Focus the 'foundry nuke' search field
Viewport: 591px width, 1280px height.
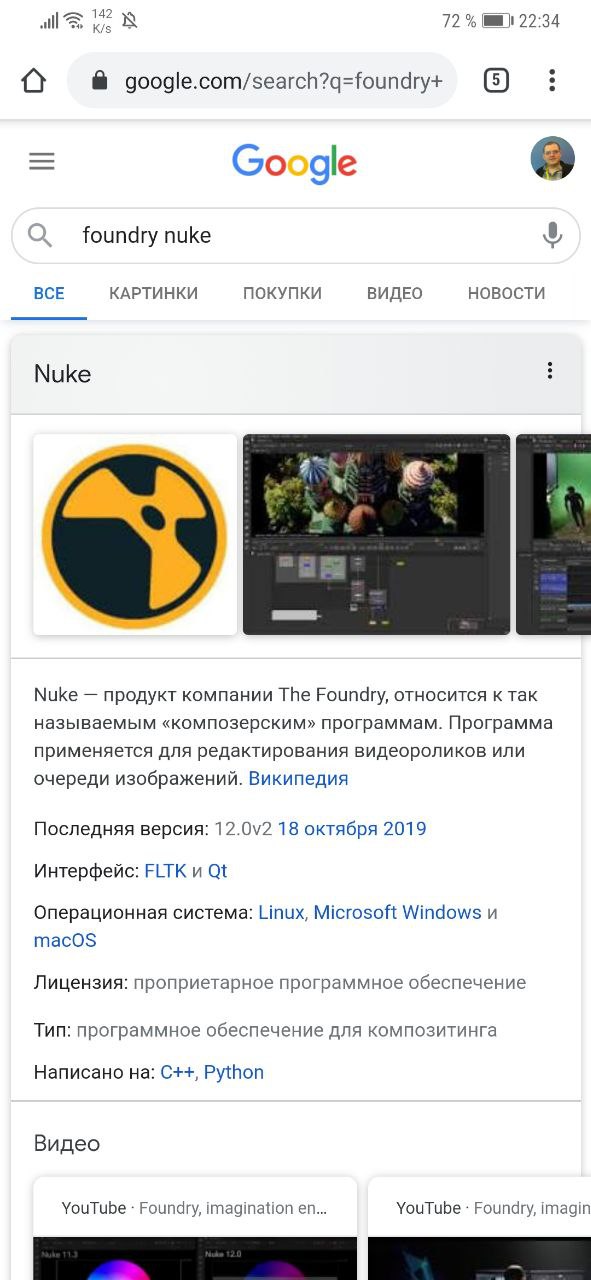click(x=295, y=236)
